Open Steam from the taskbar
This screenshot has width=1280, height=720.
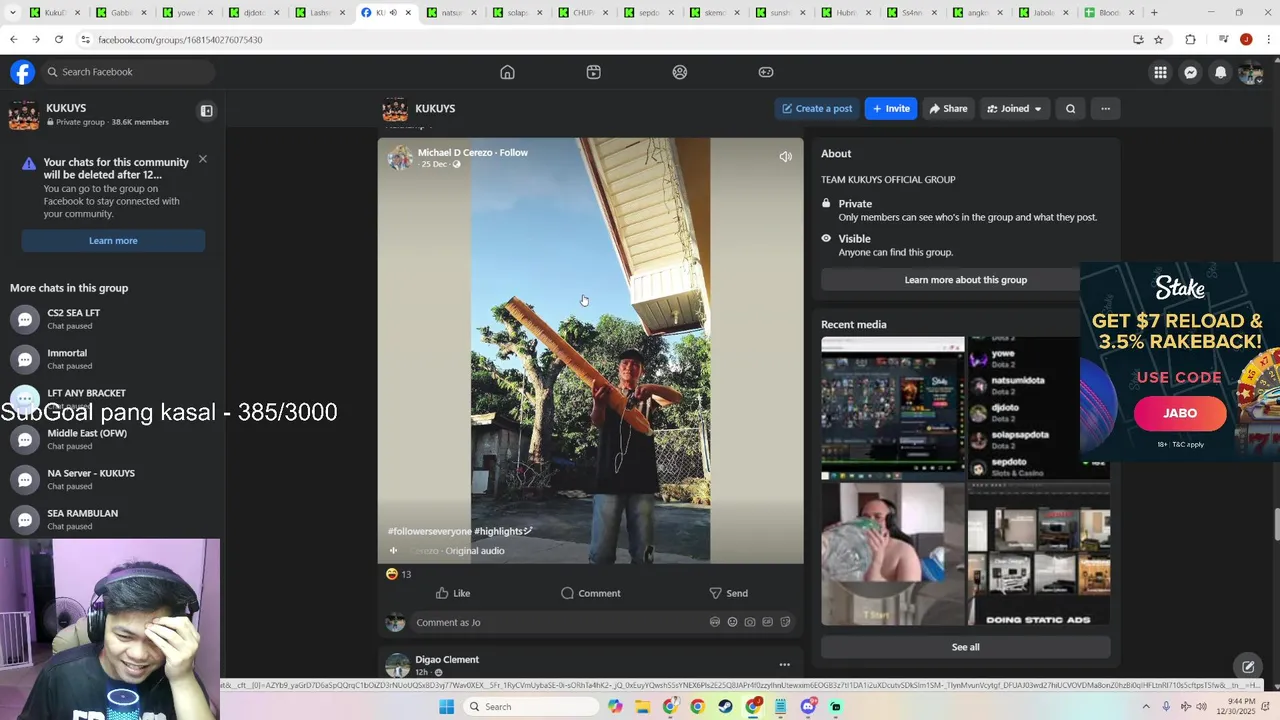725,707
